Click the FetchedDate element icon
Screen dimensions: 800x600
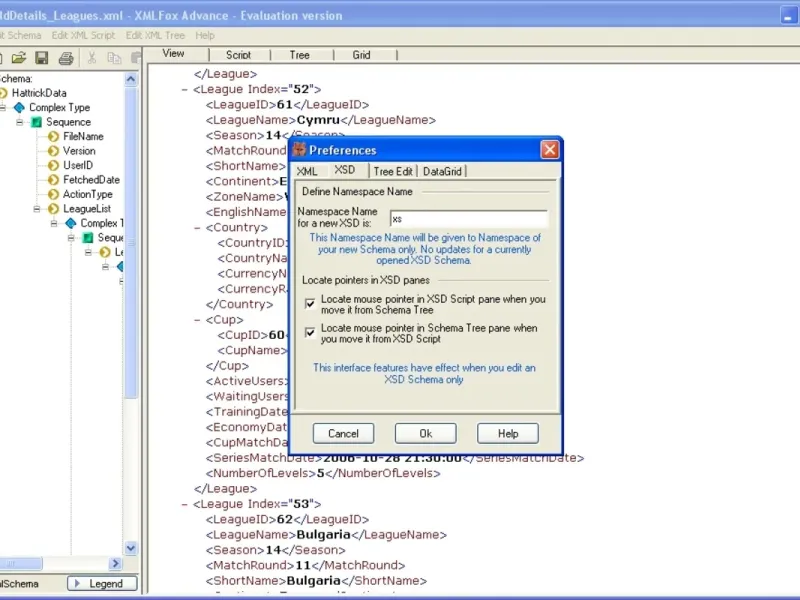(x=54, y=180)
